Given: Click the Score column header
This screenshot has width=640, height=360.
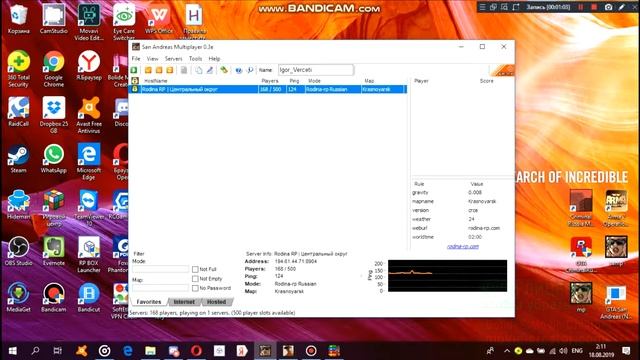Looking at the screenshot, I should point(487,81).
